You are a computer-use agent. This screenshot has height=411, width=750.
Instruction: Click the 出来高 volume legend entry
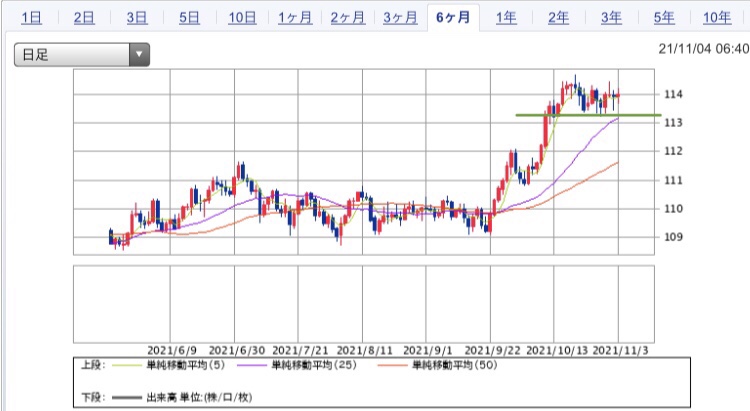199,398
